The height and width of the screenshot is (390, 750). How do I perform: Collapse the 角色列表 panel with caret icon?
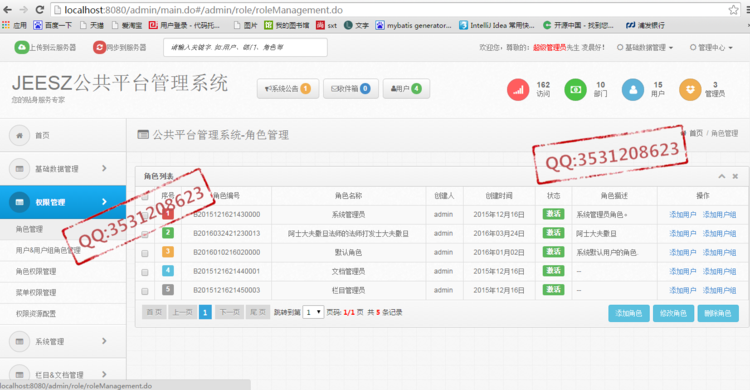tap(722, 177)
